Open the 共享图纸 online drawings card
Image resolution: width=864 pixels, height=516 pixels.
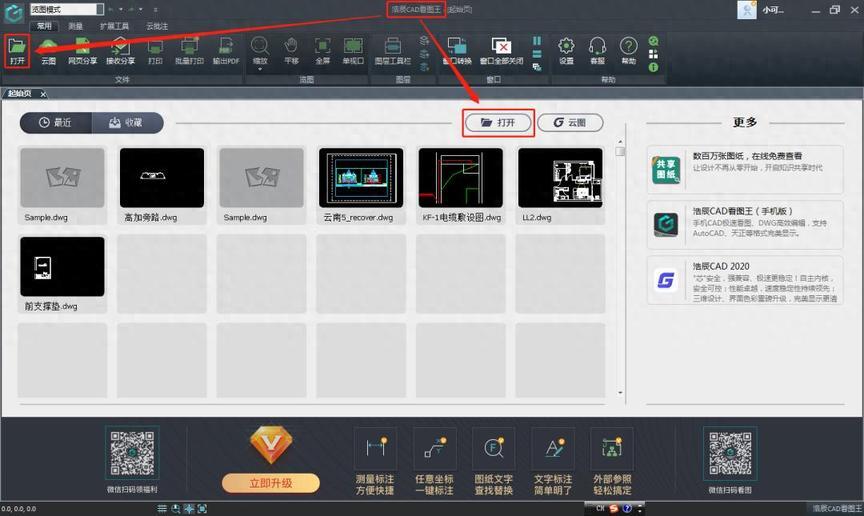[x=745, y=169]
